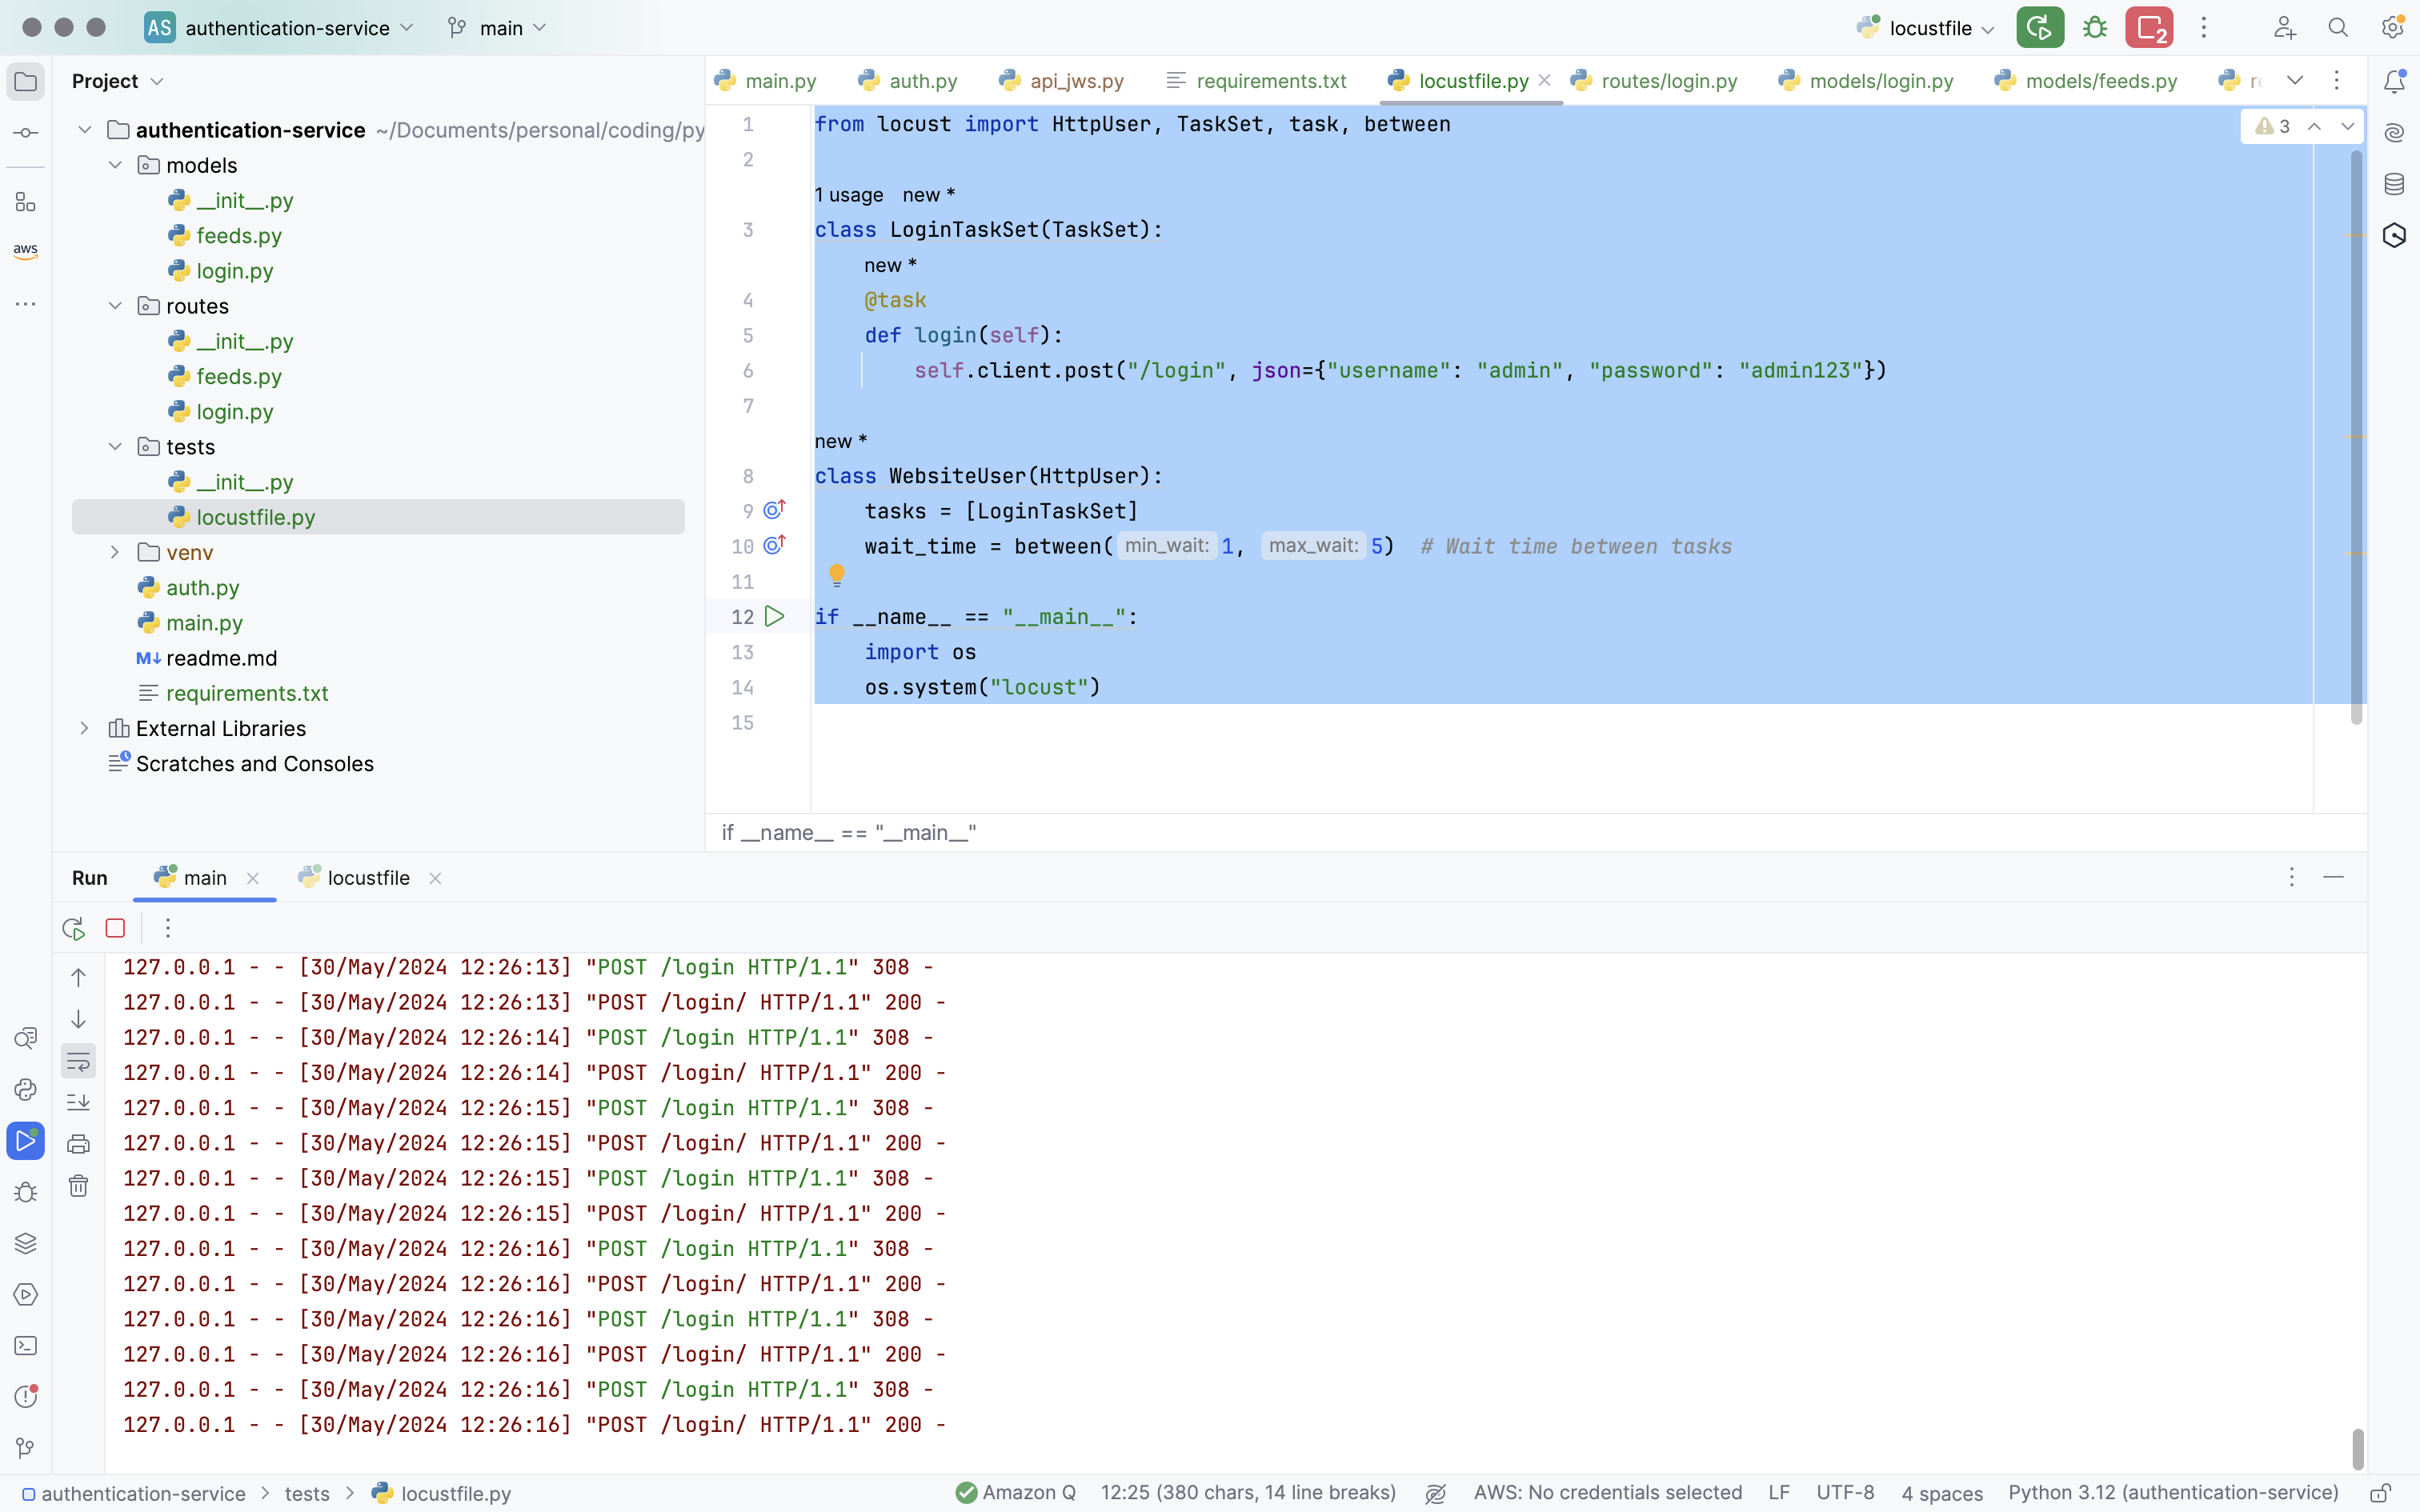The width and height of the screenshot is (2420, 1512).
Task: Click AWS No credentials selected
Action: click(1608, 1493)
